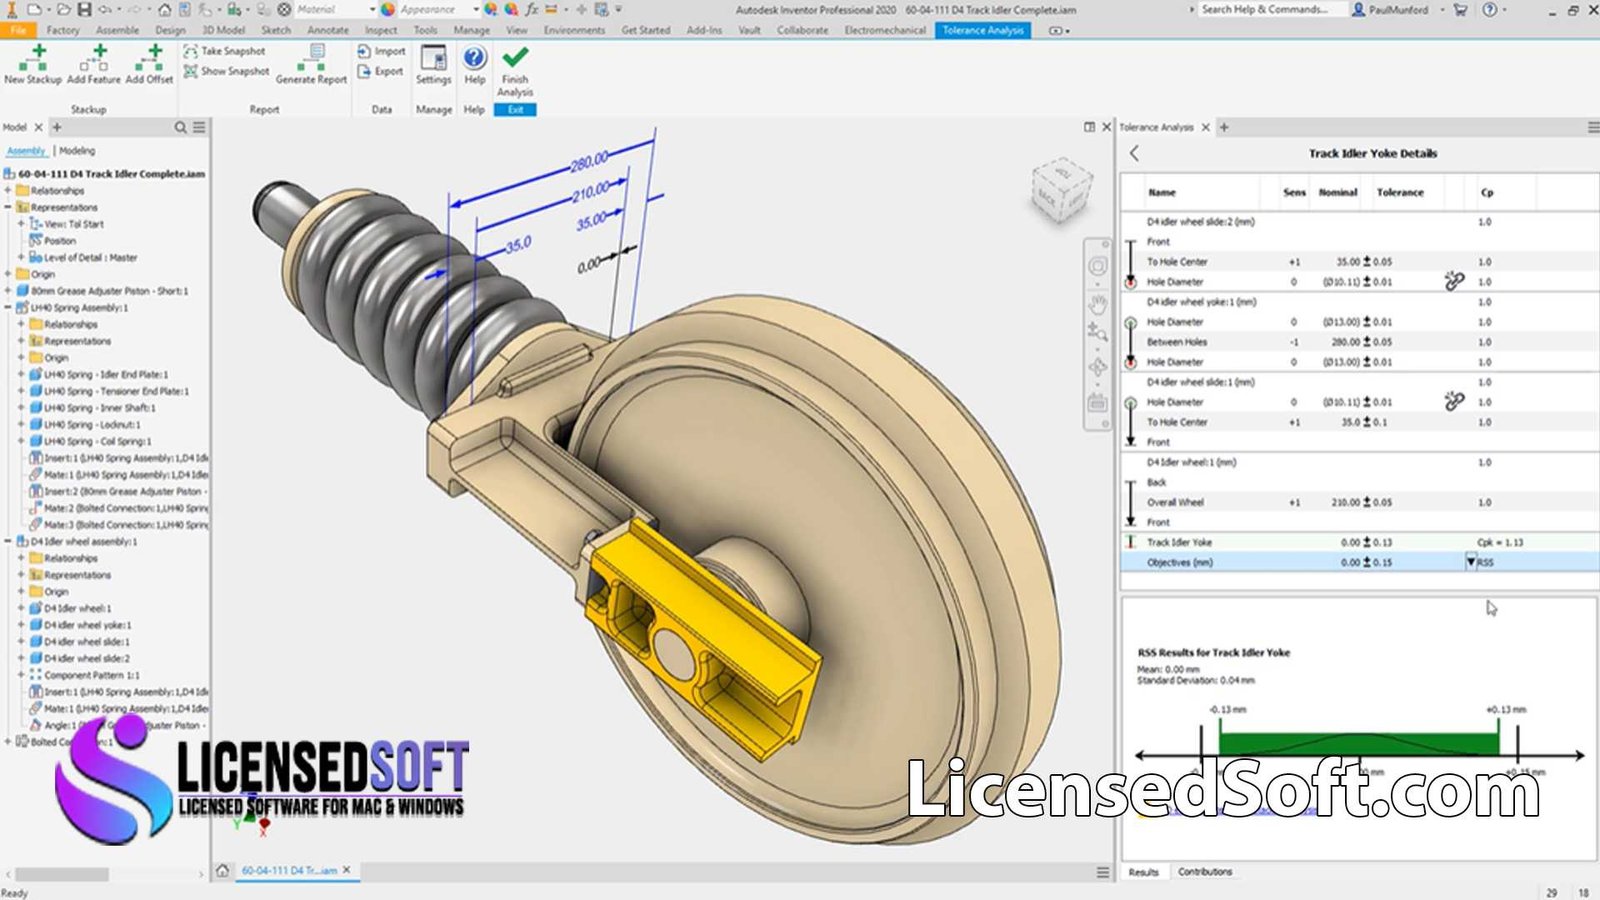Viewport: 1600px width, 900px height.
Task: Collapse LH40 Spring Assembly:1 node
Action: coord(8,307)
